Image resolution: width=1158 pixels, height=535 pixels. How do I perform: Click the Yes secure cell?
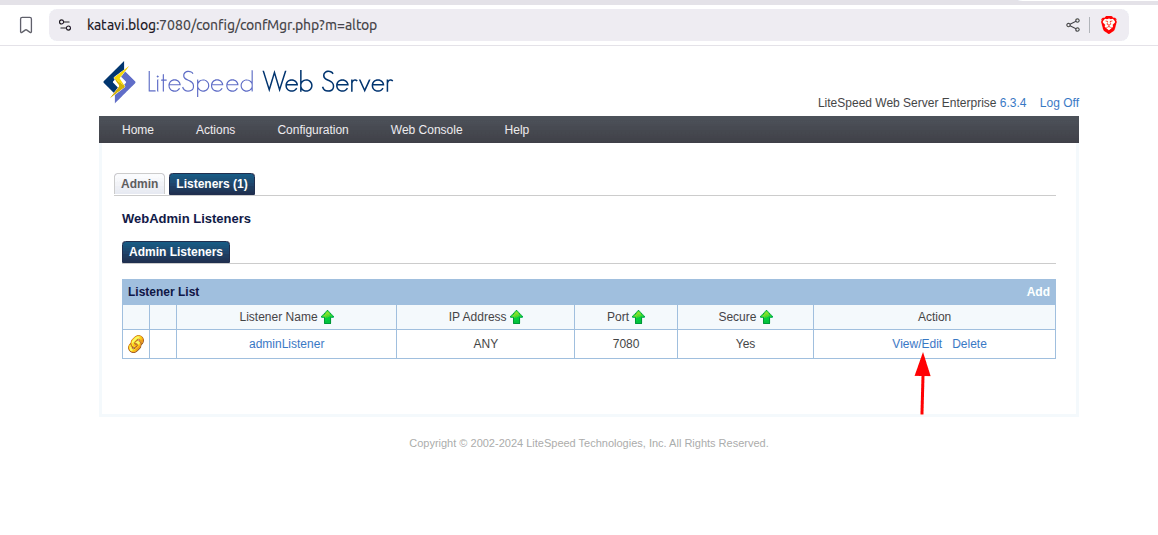tap(745, 344)
